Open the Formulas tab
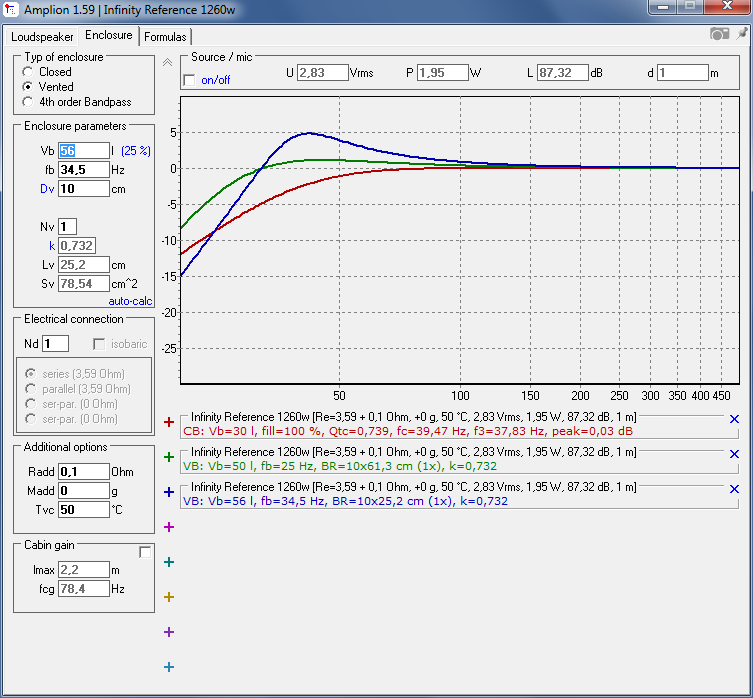 pyautogui.click(x=165, y=37)
